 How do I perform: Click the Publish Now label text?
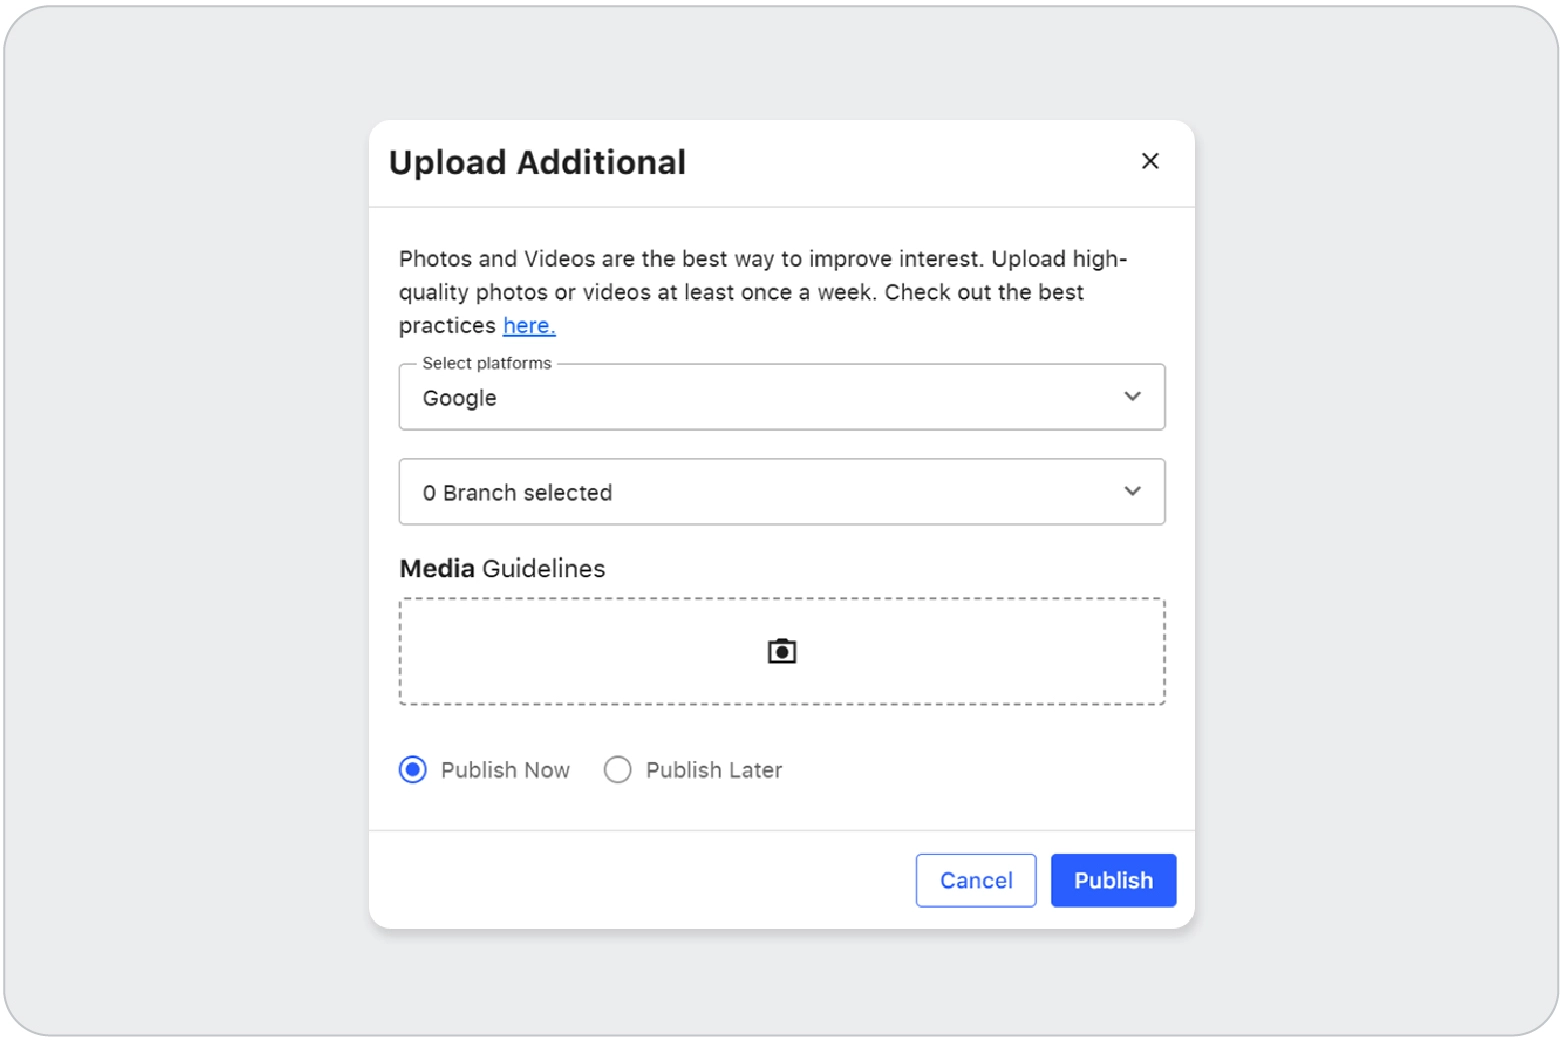505,770
